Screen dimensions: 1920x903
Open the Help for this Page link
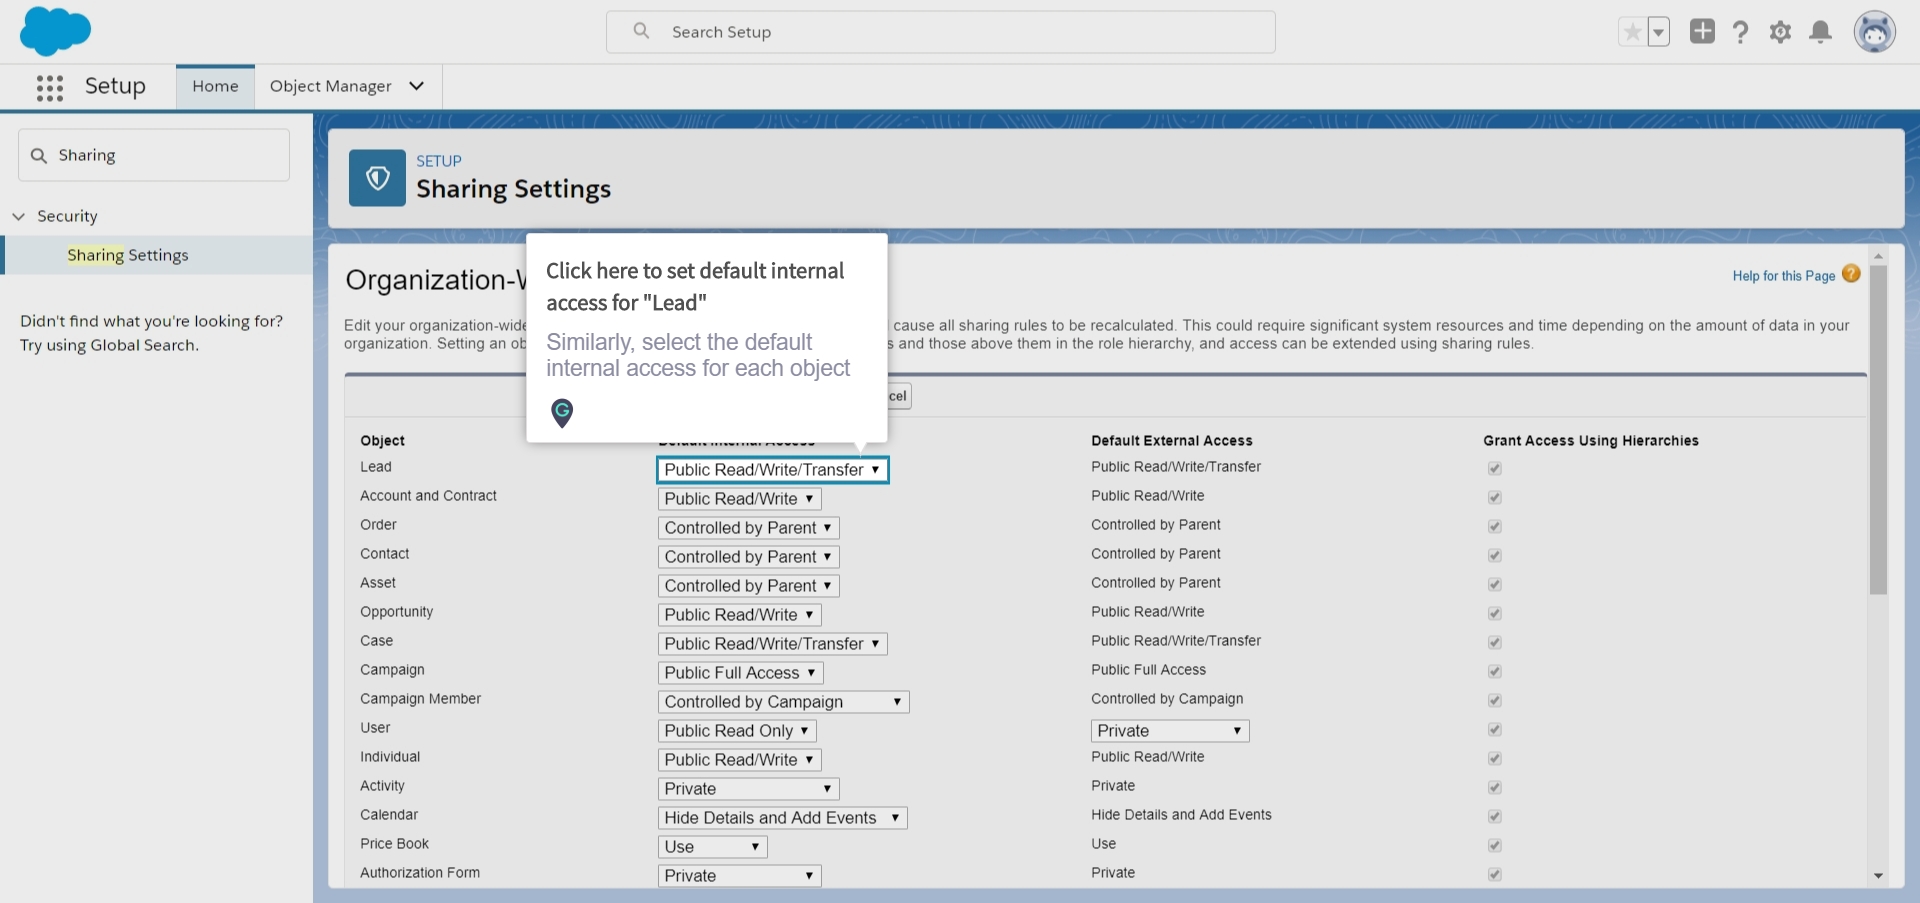[1783, 276]
